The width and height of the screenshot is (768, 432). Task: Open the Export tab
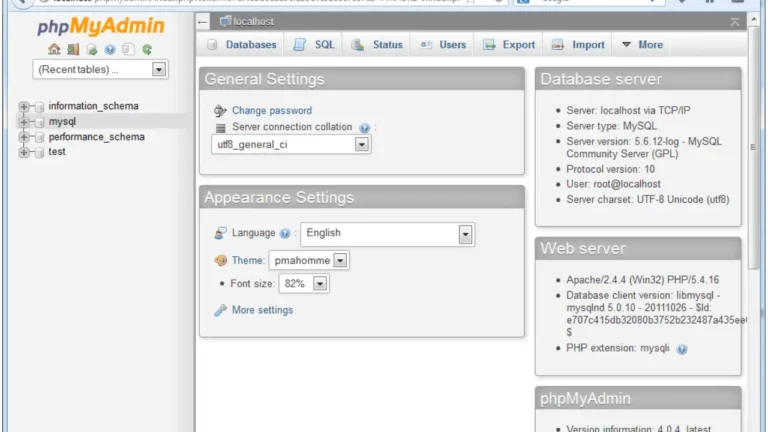[x=509, y=45]
